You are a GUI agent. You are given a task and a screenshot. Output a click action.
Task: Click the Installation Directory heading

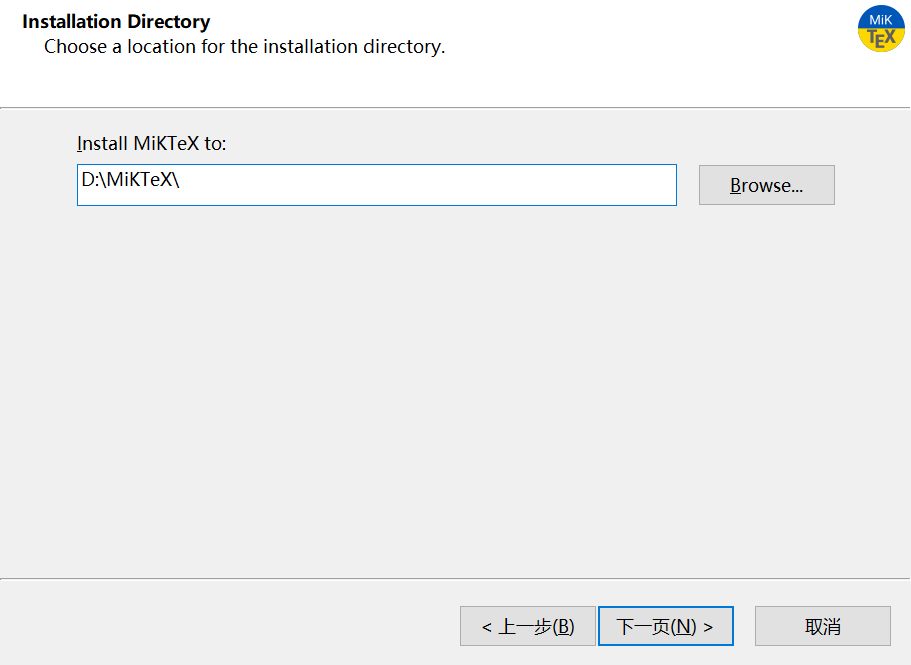coord(116,21)
